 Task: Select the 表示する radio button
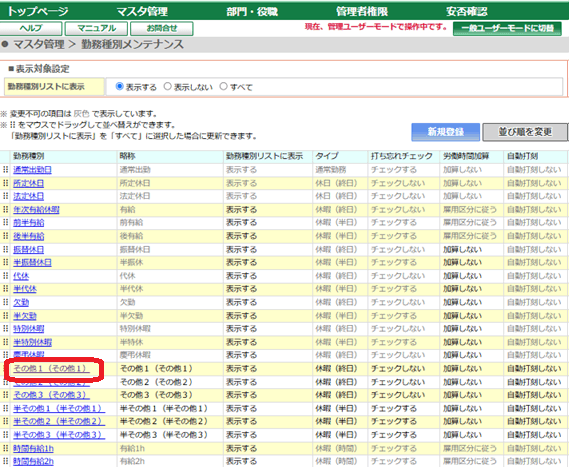(x=119, y=86)
